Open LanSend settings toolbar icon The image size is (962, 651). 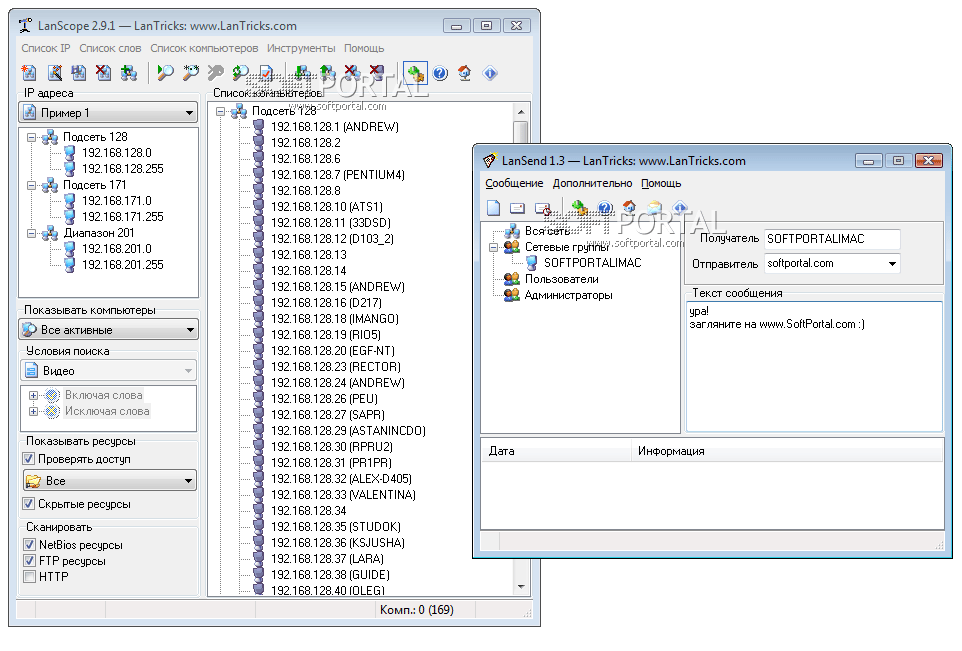(579, 208)
